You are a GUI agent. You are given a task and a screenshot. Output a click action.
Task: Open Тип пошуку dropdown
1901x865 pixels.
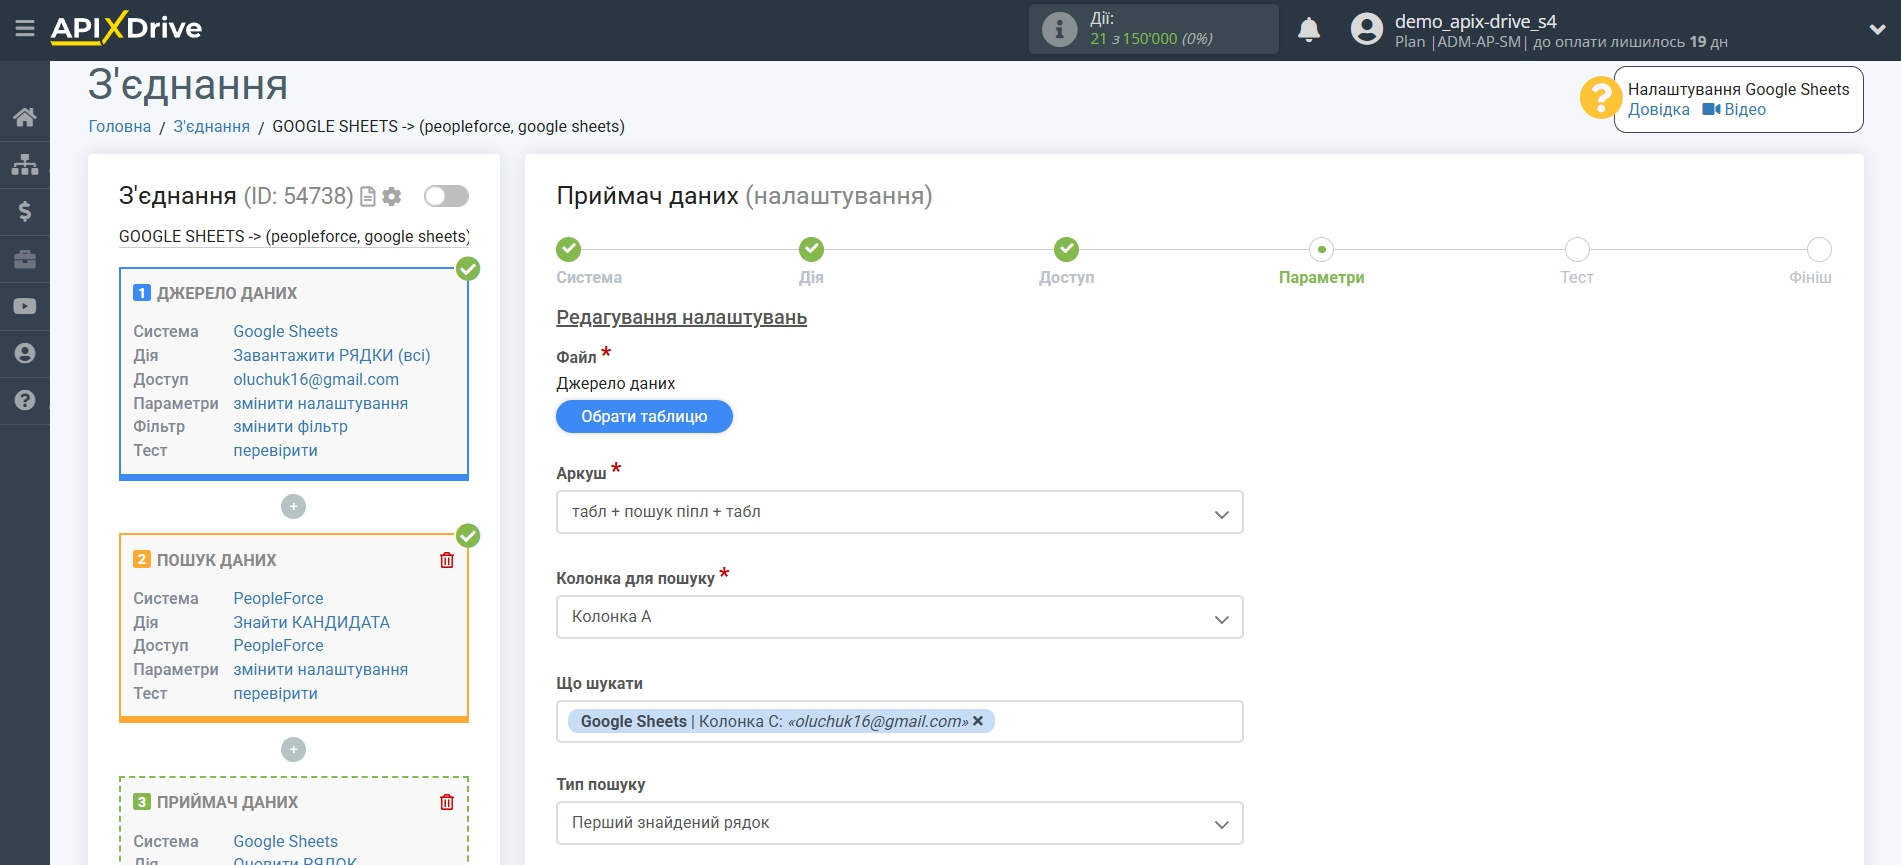899,823
